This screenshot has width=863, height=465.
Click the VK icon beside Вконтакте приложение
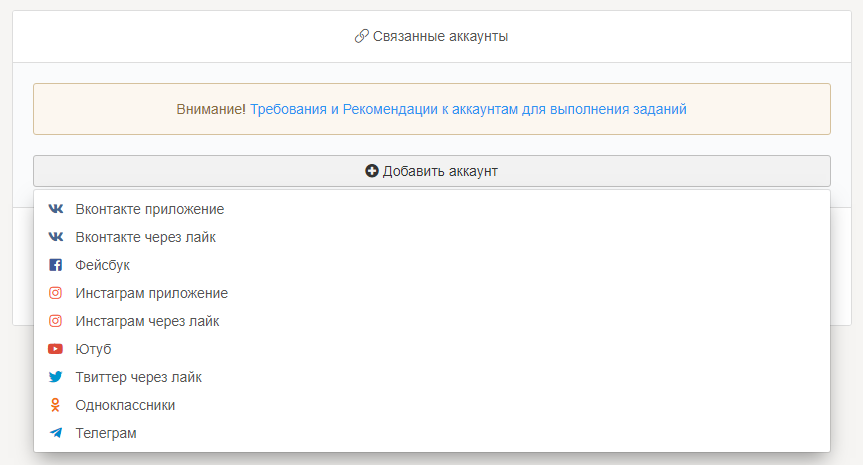(x=56, y=210)
